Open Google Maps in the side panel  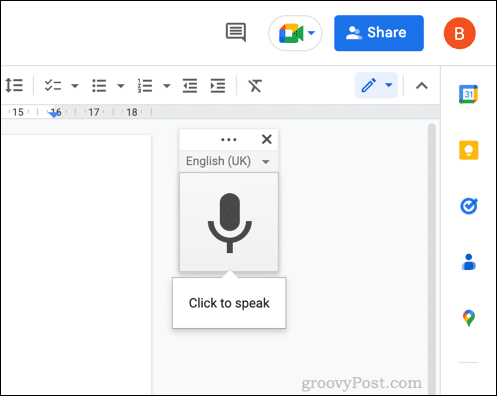[469, 318]
